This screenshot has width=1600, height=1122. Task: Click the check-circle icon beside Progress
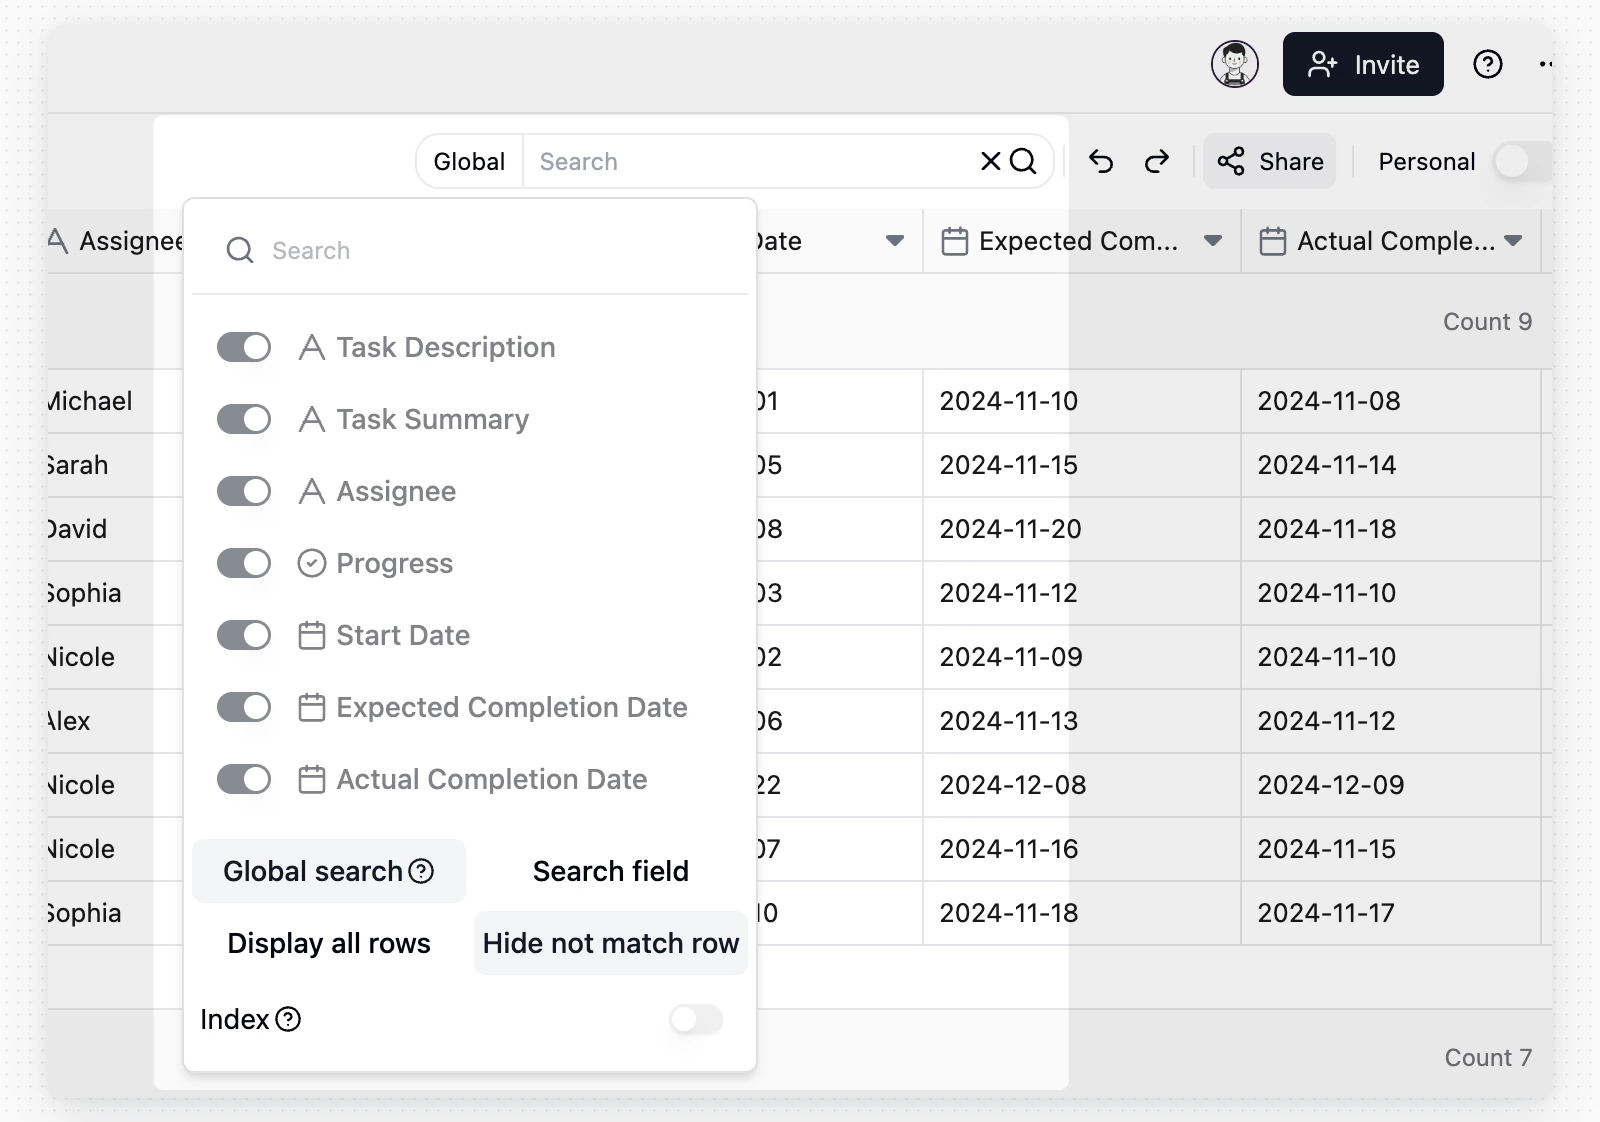pos(312,563)
